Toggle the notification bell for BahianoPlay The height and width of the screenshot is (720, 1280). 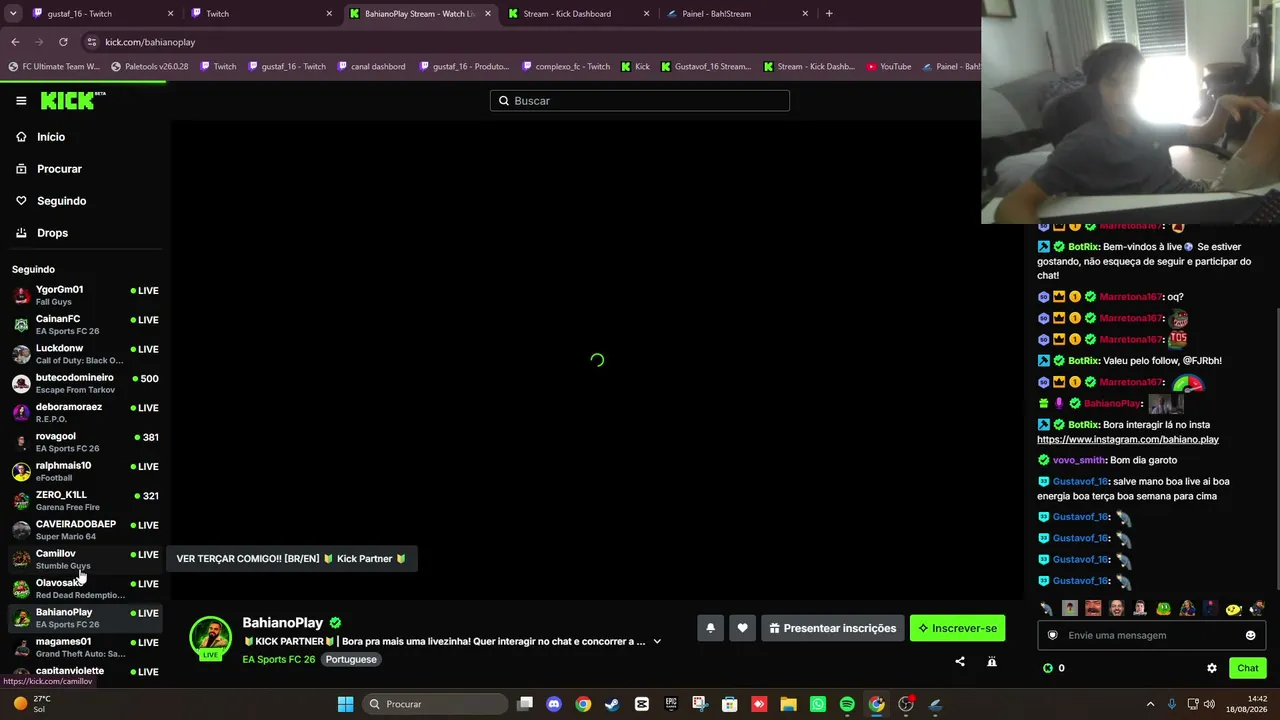(710, 628)
